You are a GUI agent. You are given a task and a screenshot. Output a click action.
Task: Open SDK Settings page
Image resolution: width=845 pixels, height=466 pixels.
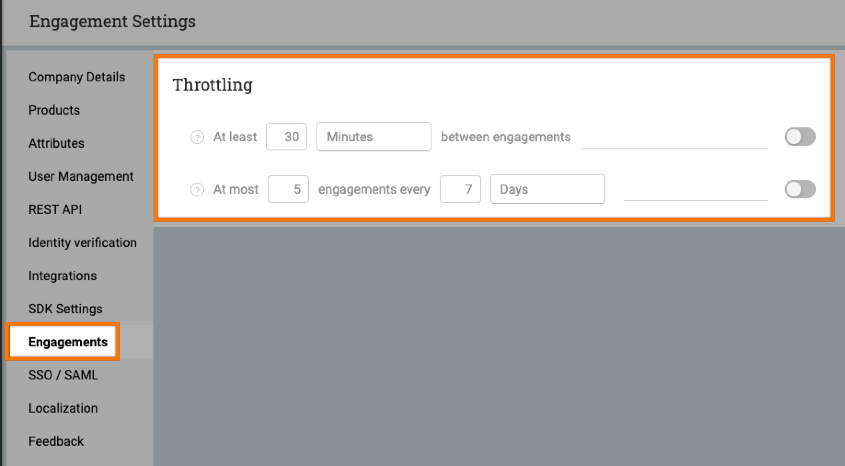click(x=65, y=309)
